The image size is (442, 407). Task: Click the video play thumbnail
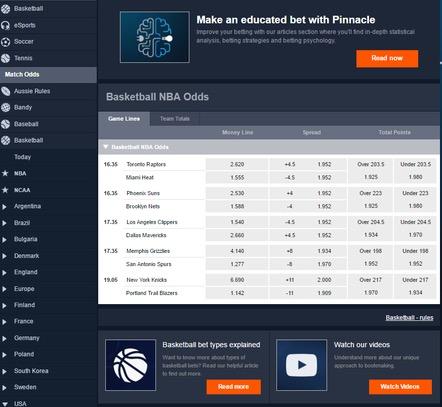pyautogui.click(x=301, y=365)
